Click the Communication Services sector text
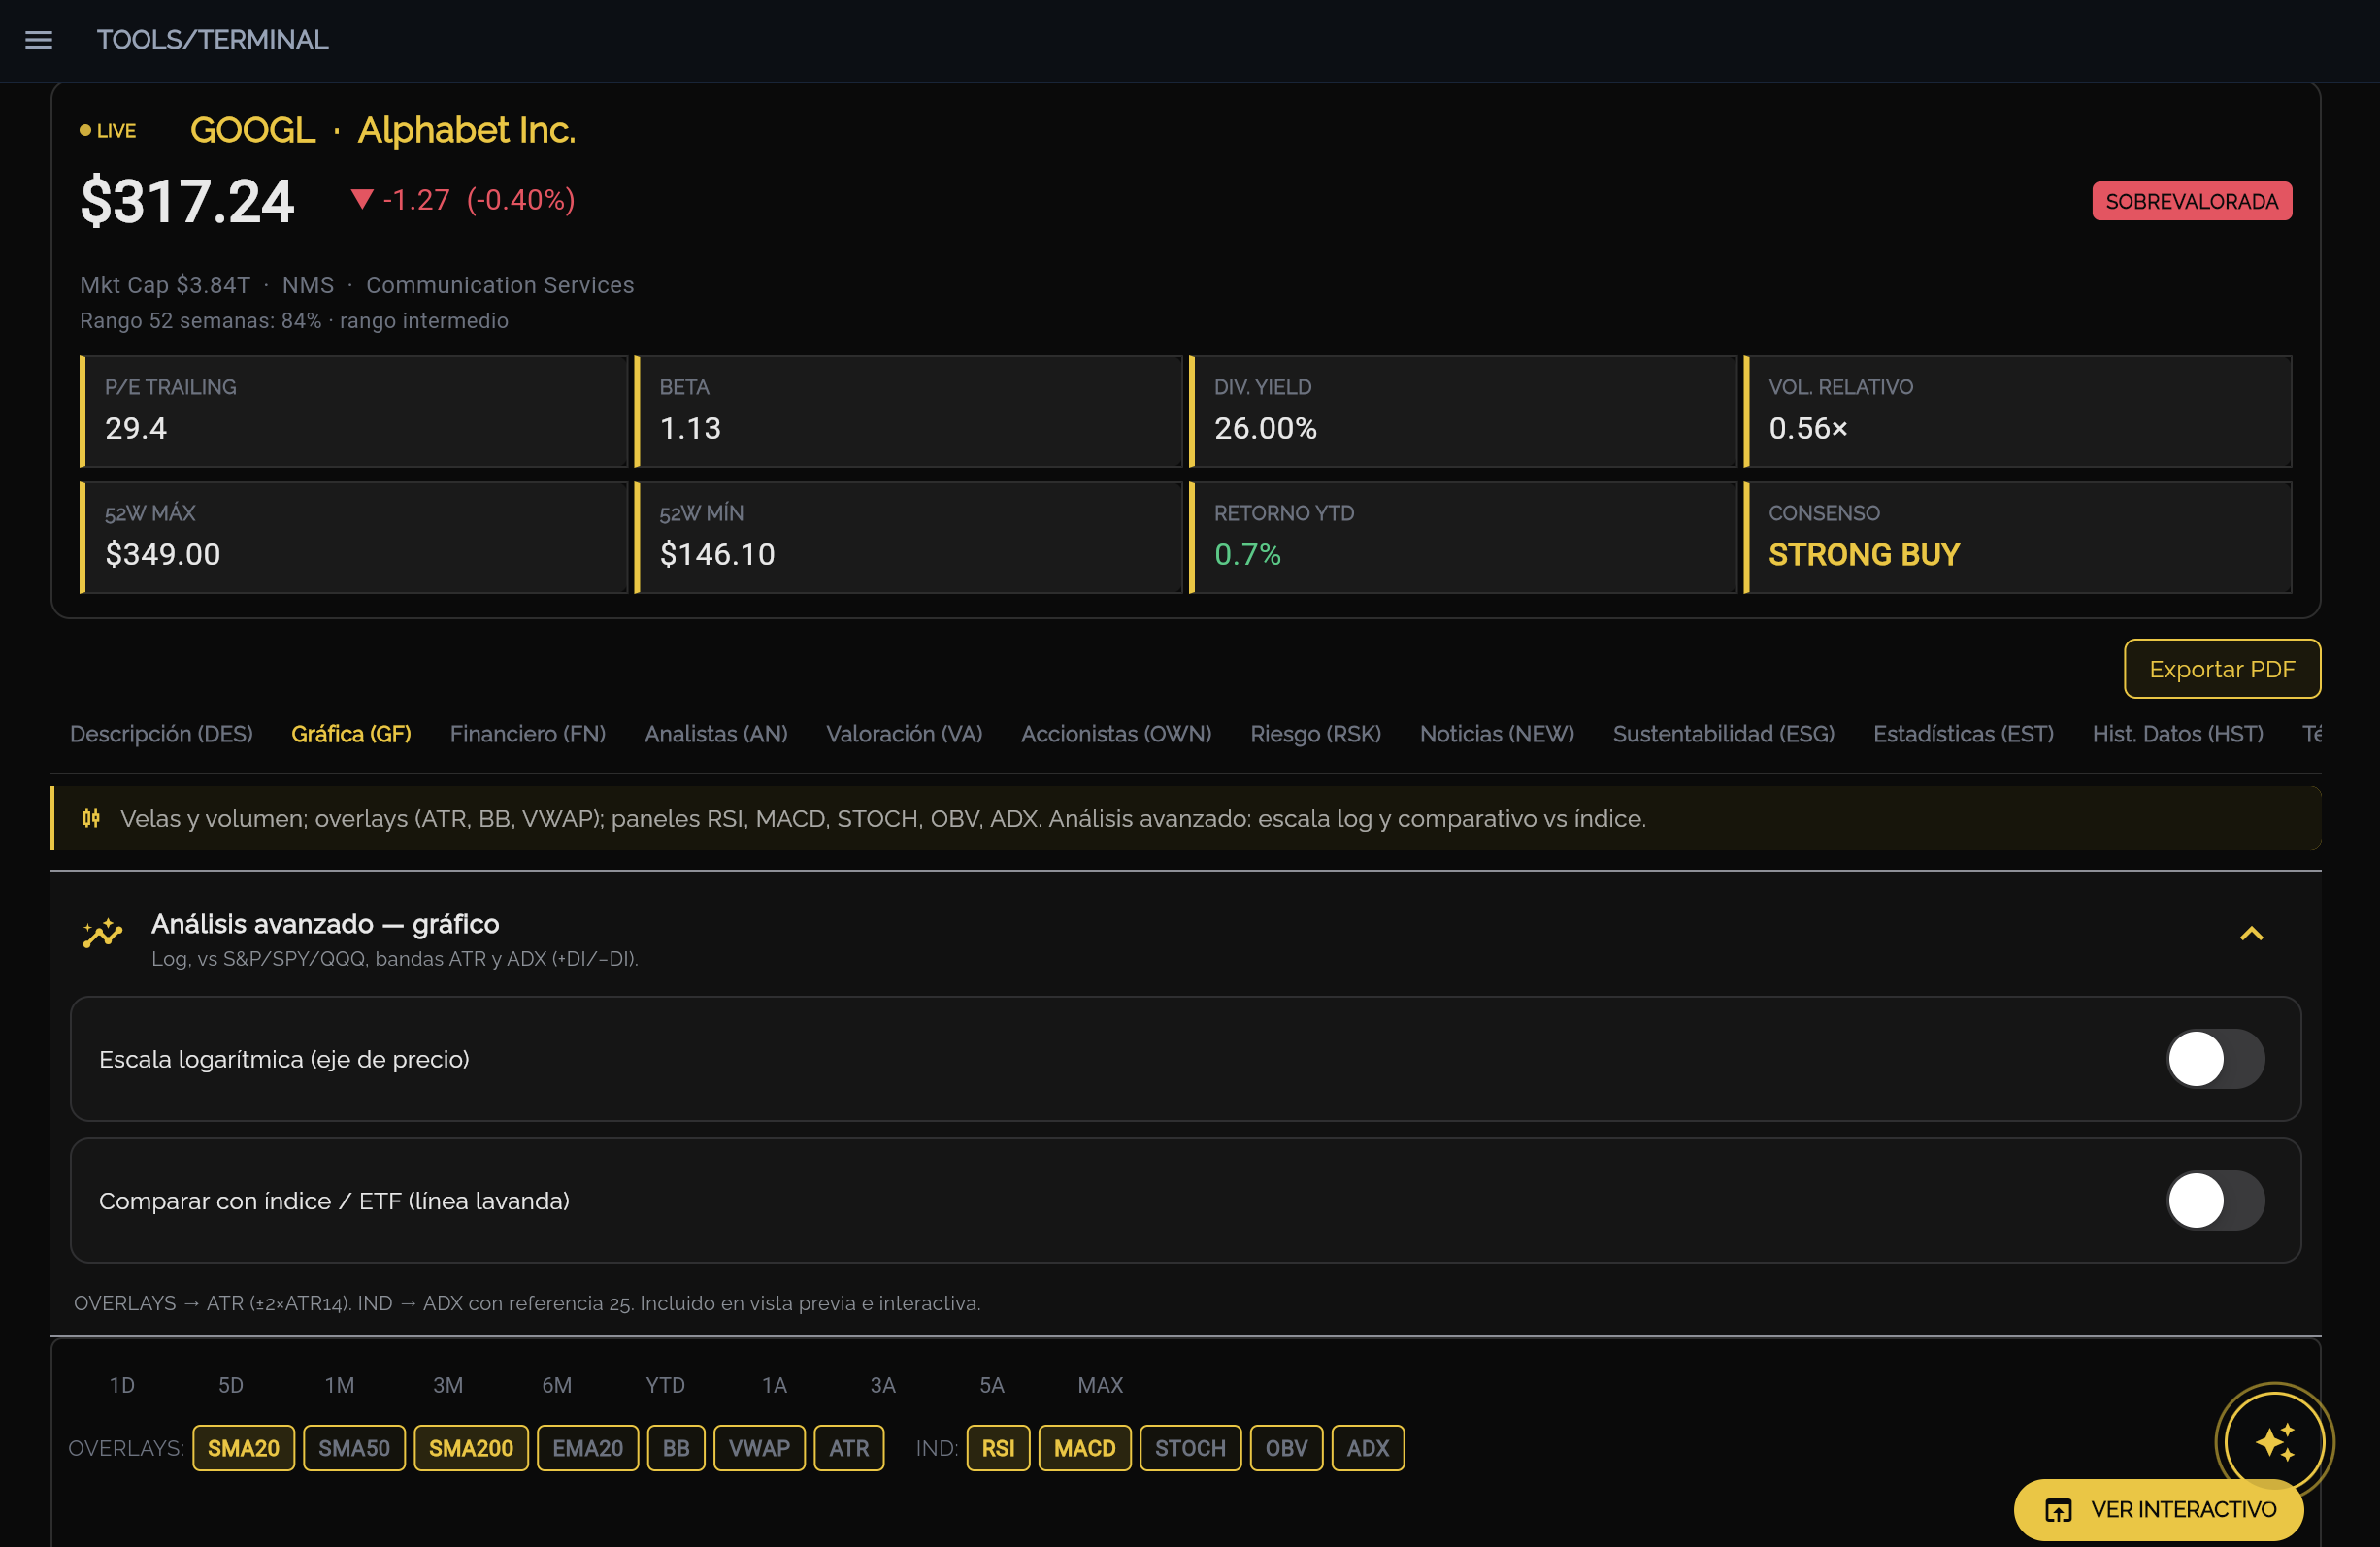This screenshot has width=2380, height=1547. [x=500, y=285]
